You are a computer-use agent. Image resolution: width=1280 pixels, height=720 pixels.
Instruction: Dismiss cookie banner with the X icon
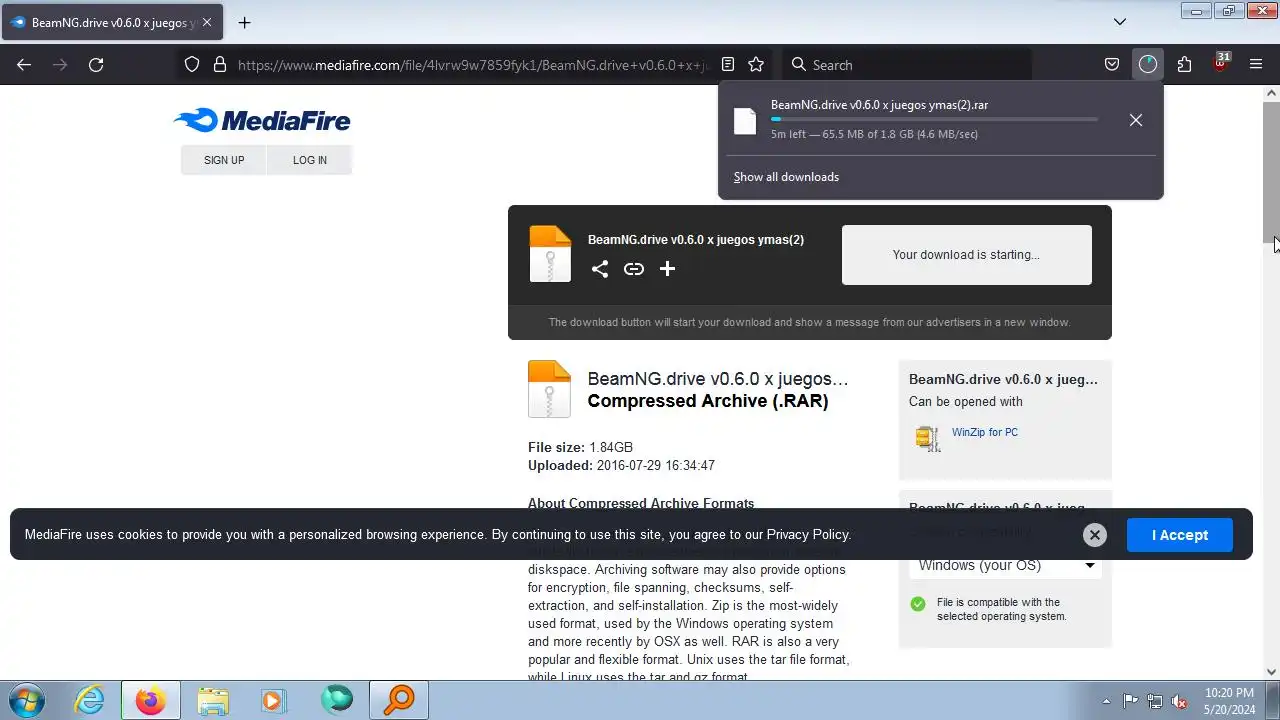(x=1095, y=535)
